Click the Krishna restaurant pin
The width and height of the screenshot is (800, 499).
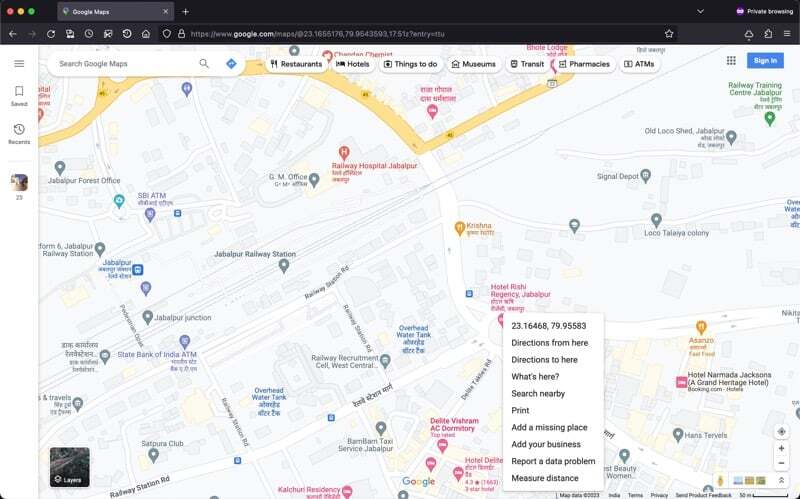(459, 228)
